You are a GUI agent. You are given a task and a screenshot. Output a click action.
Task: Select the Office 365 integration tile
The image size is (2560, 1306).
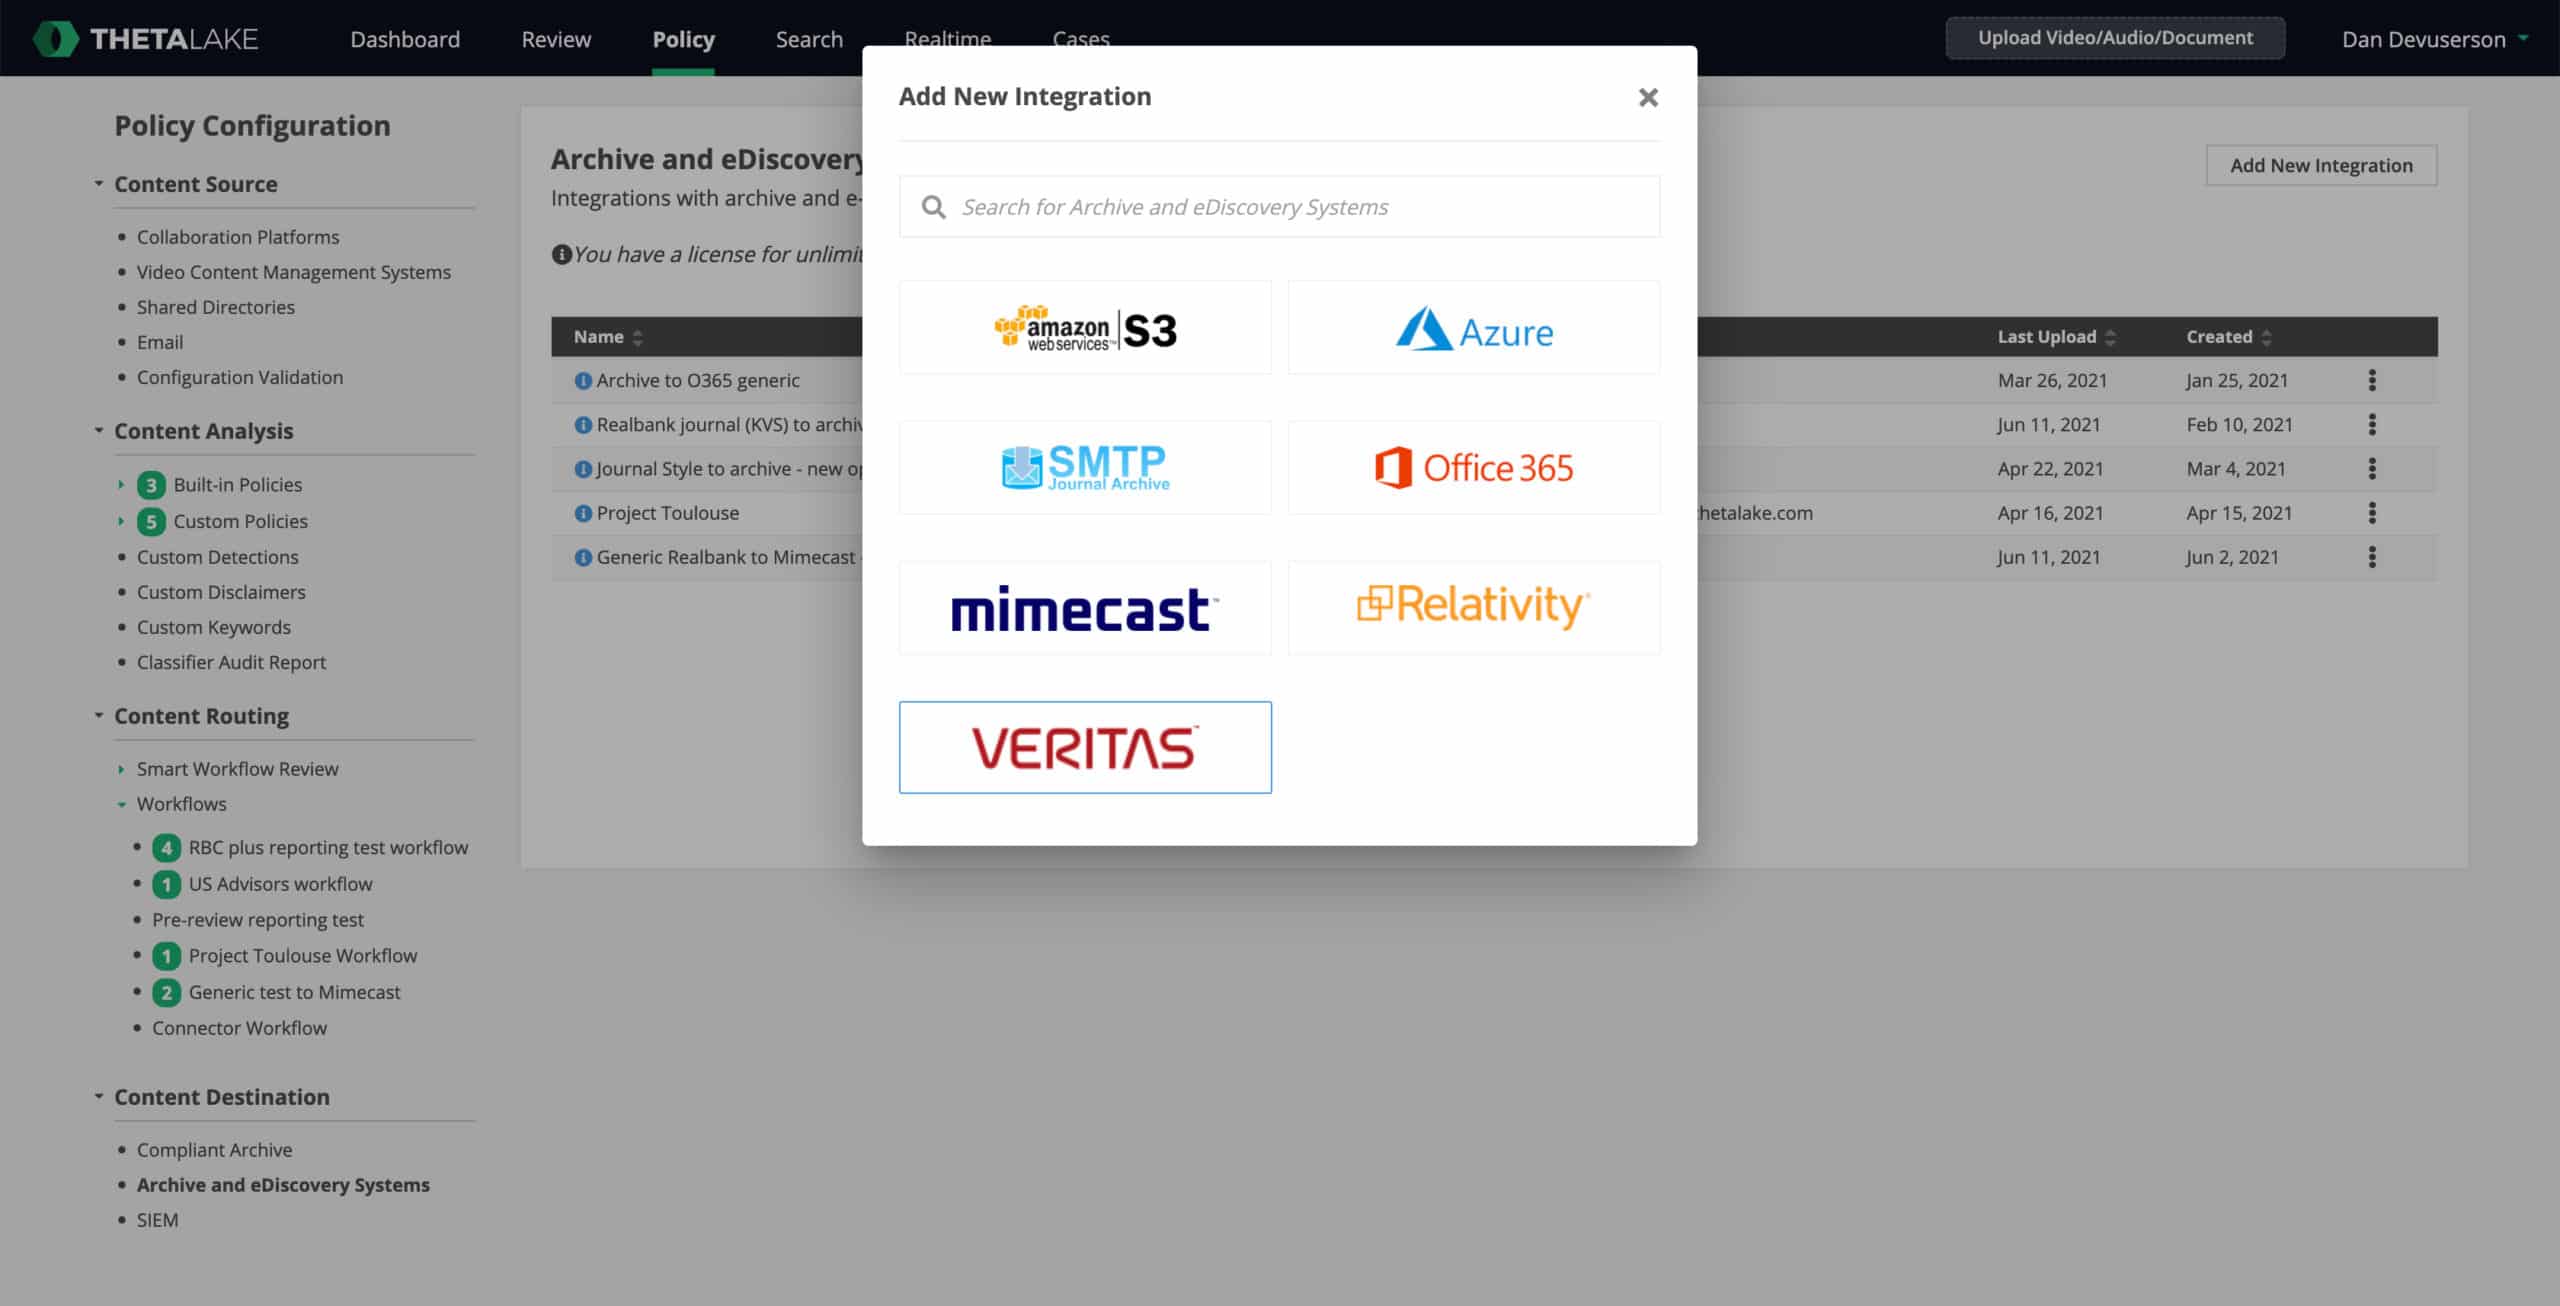tap(1474, 467)
